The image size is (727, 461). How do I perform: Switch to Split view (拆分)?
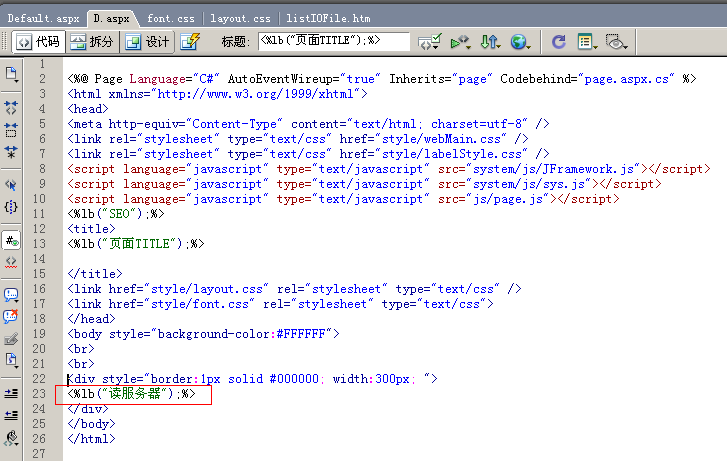(92, 42)
